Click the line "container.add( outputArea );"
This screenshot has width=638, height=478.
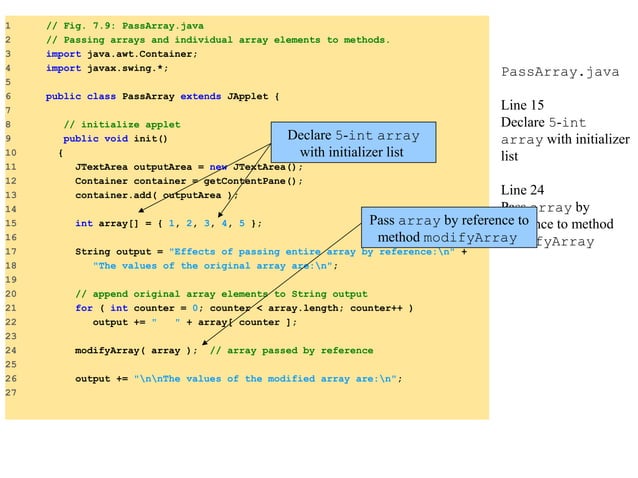point(157,195)
